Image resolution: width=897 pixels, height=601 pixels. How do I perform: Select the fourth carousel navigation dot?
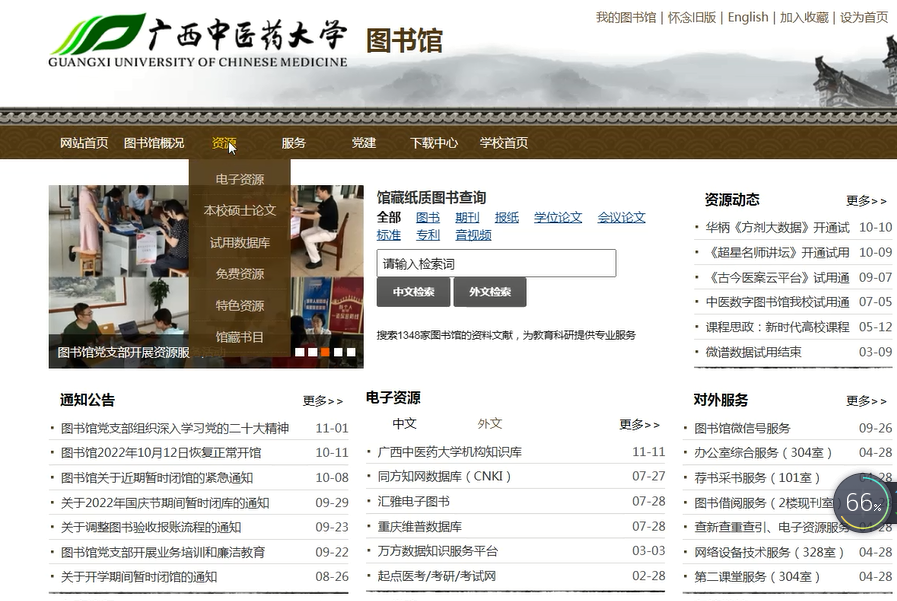[339, 352]
